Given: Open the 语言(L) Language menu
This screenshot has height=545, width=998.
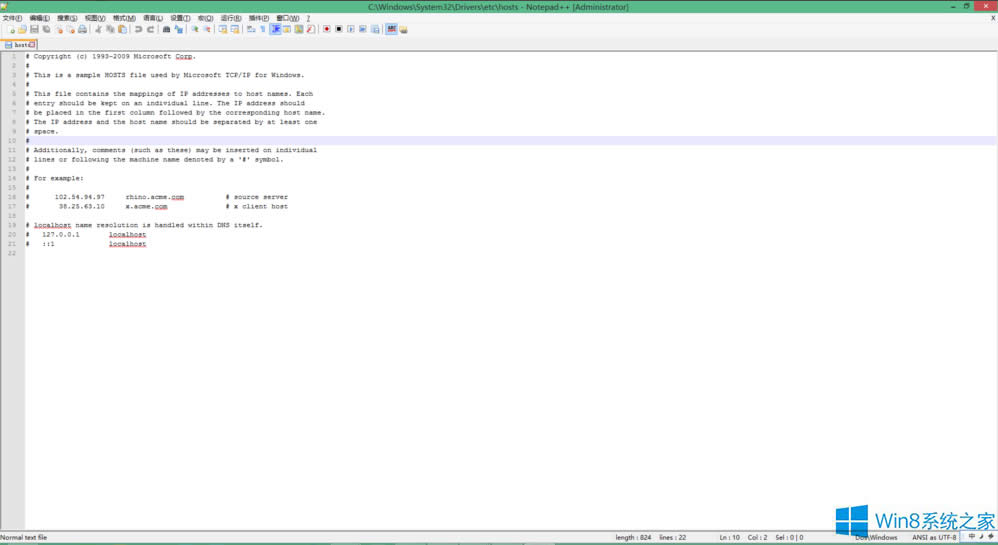Looking at the screenshot, I should [153, 18].
